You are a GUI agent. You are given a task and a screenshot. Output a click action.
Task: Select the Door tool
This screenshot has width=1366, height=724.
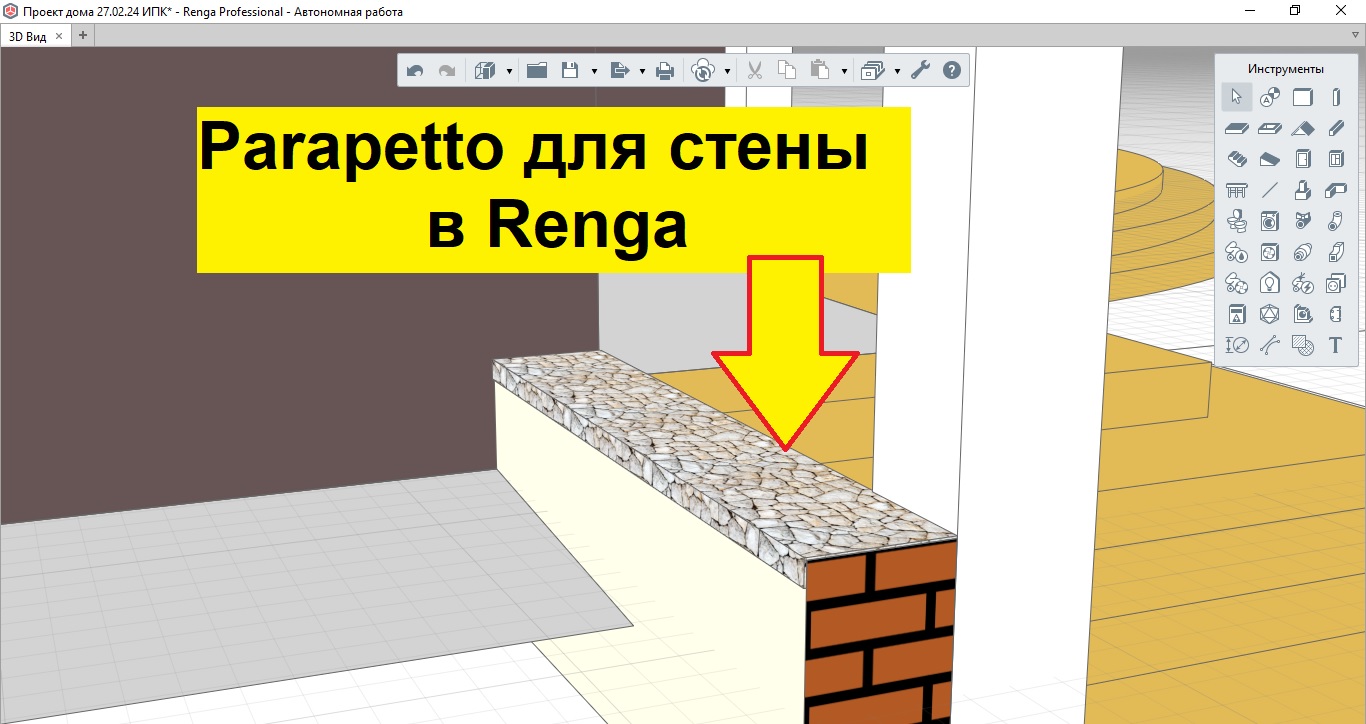[1302, 159]
